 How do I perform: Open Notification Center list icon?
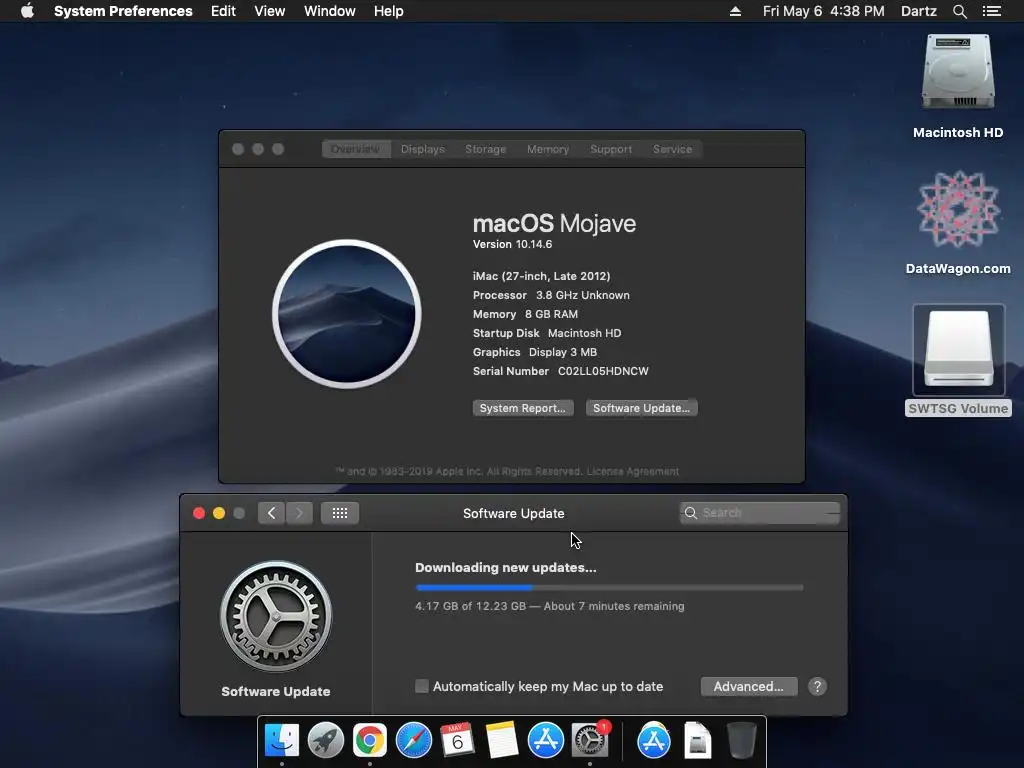[992, 11]
